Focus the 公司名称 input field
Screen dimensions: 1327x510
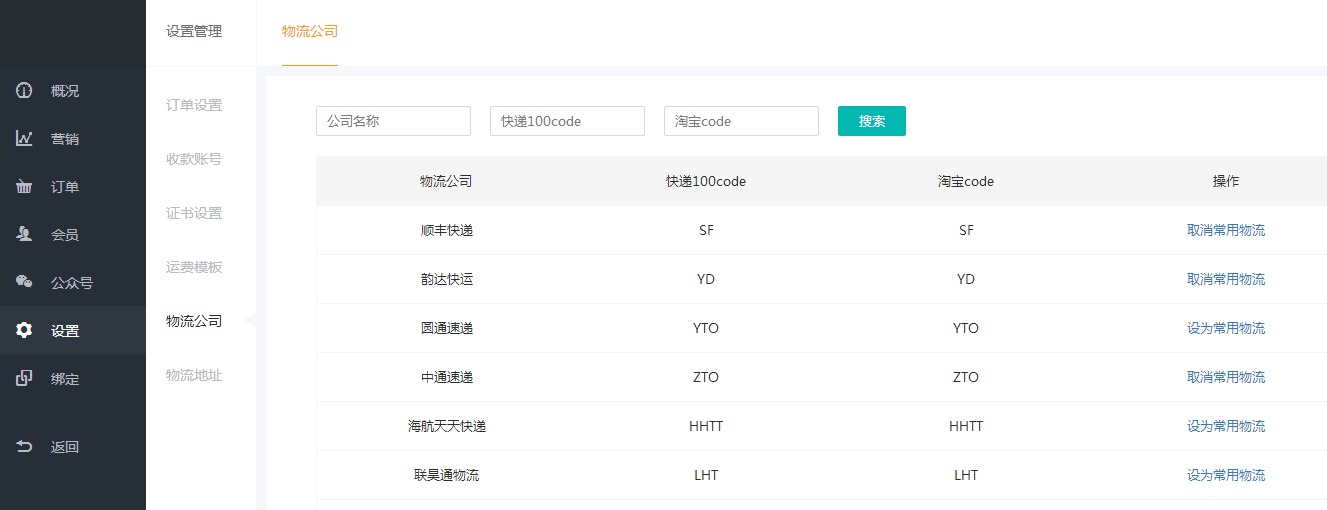coord(393,121)
